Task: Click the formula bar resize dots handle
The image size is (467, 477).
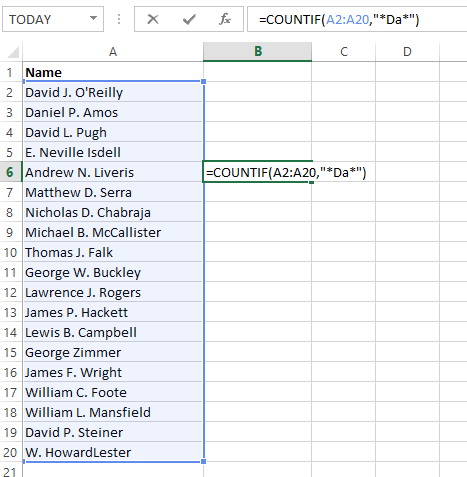Action: click(119, 19)
